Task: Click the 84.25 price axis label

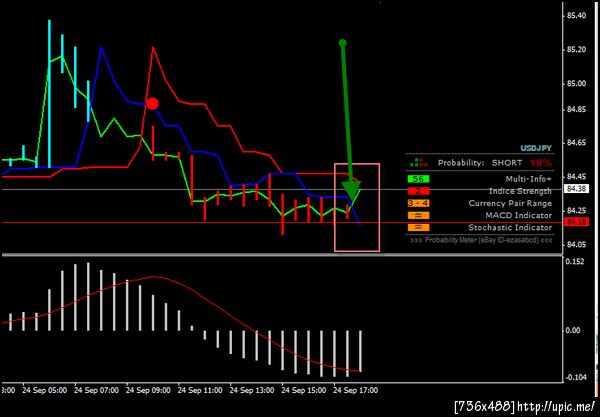Action: [576, 210]
